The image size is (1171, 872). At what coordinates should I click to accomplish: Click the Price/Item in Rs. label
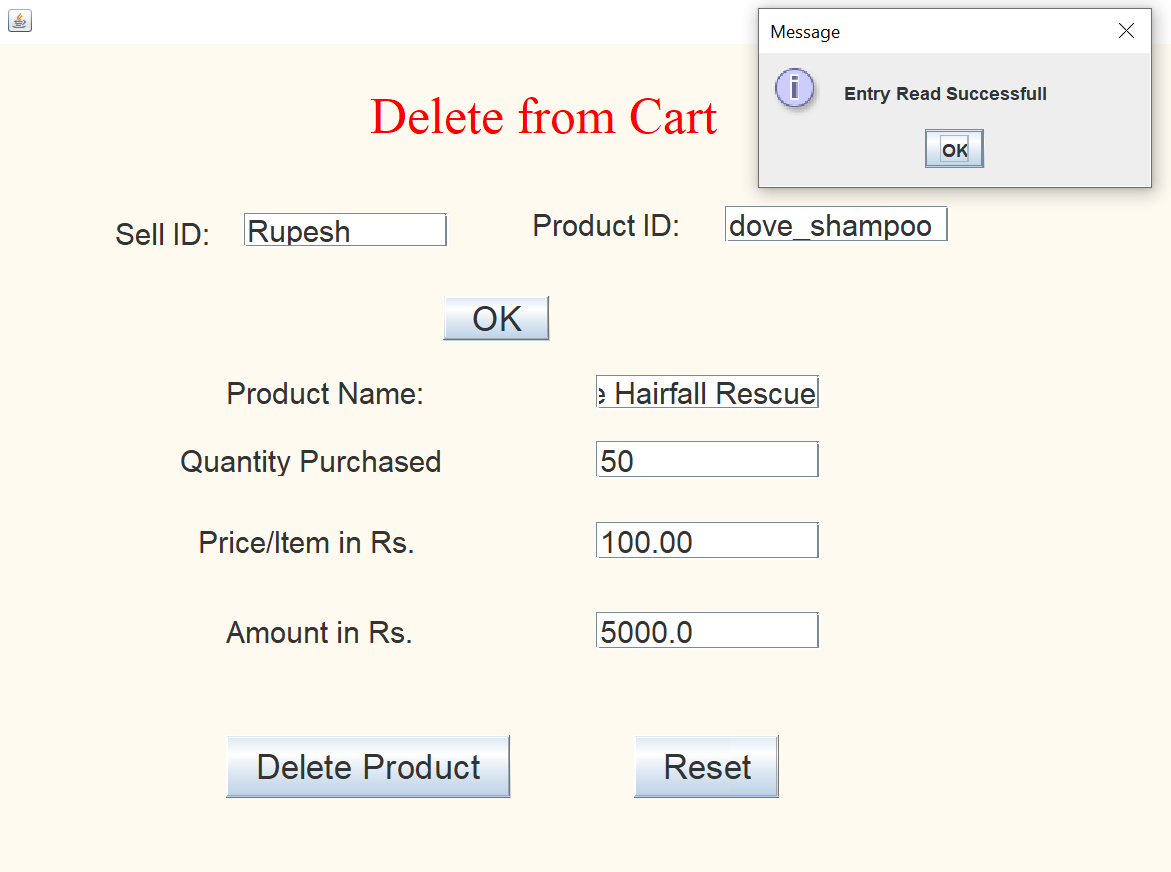click(306, 542)
